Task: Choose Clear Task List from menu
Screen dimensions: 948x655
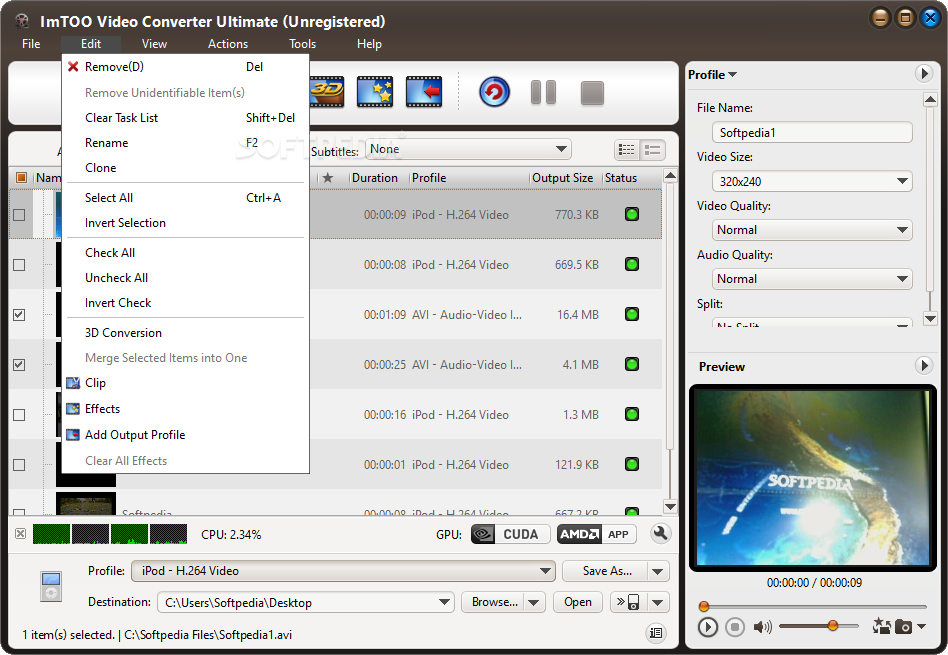Action: [x=186, y=118]
